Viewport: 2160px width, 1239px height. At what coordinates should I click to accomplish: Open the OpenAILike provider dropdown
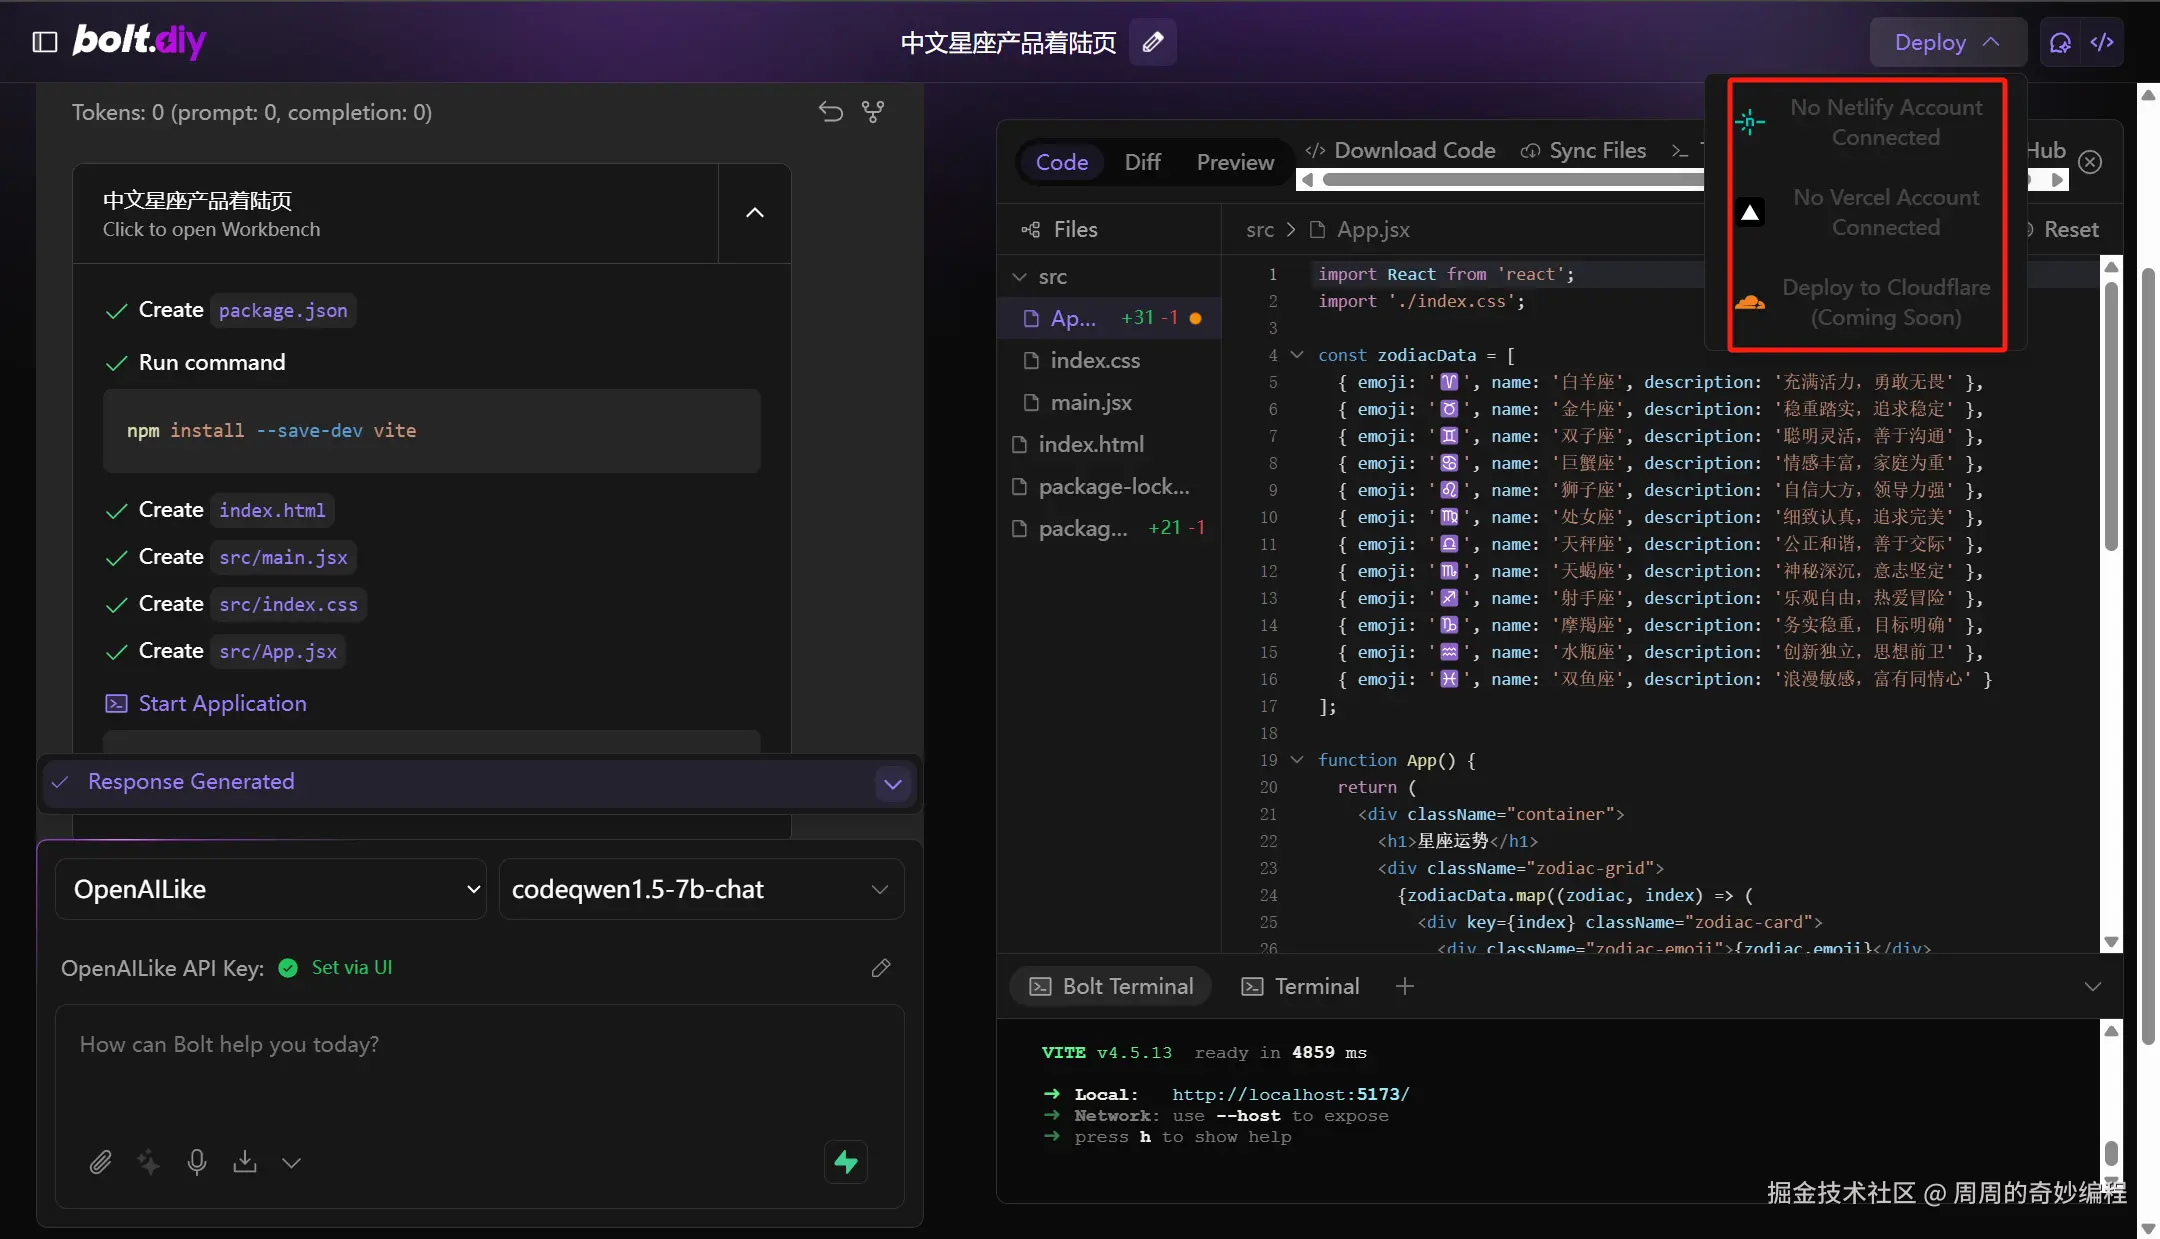270,889
